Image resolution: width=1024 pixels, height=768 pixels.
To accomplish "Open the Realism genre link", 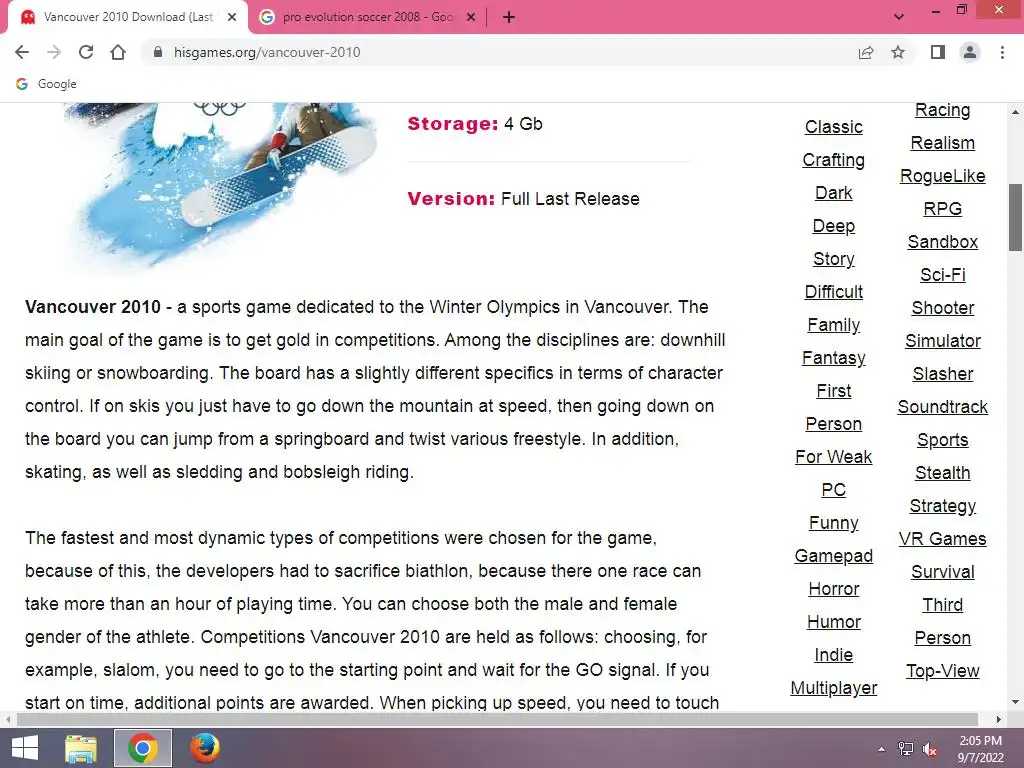I will 942,143.
